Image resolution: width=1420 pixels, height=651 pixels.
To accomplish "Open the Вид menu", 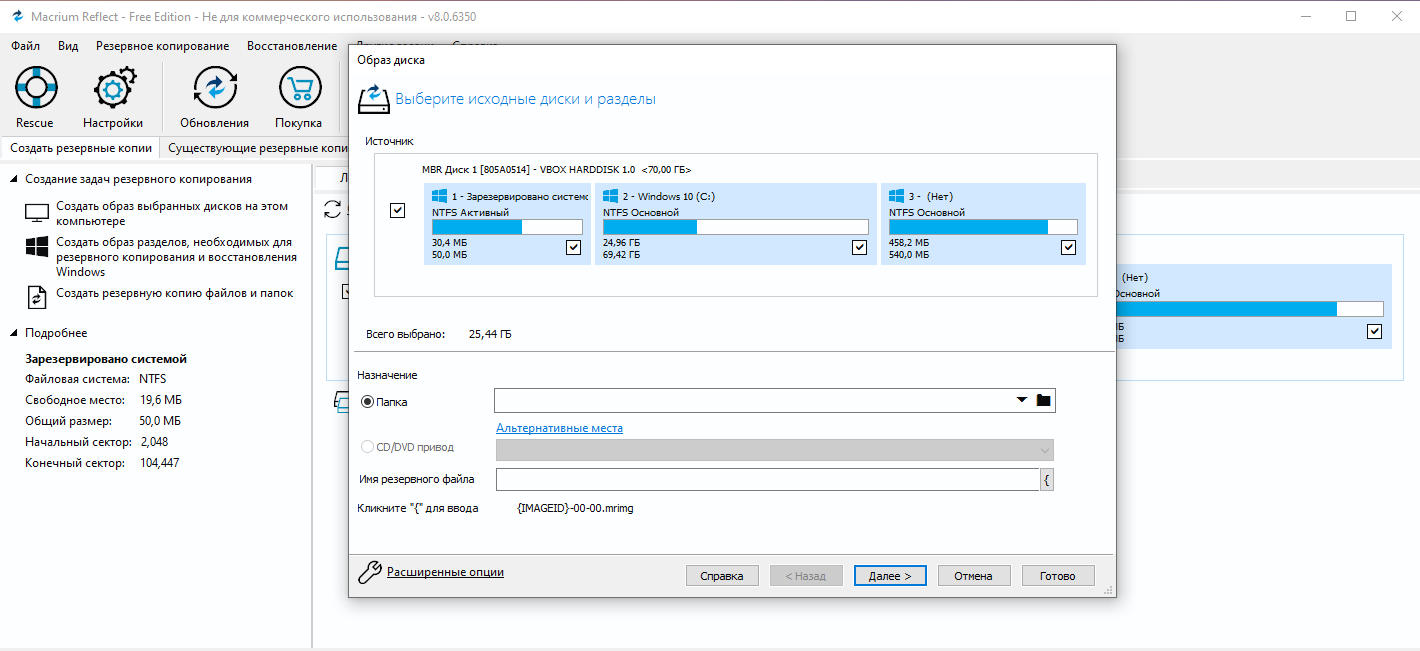I will pyautogui.click(x=68, y=46).
